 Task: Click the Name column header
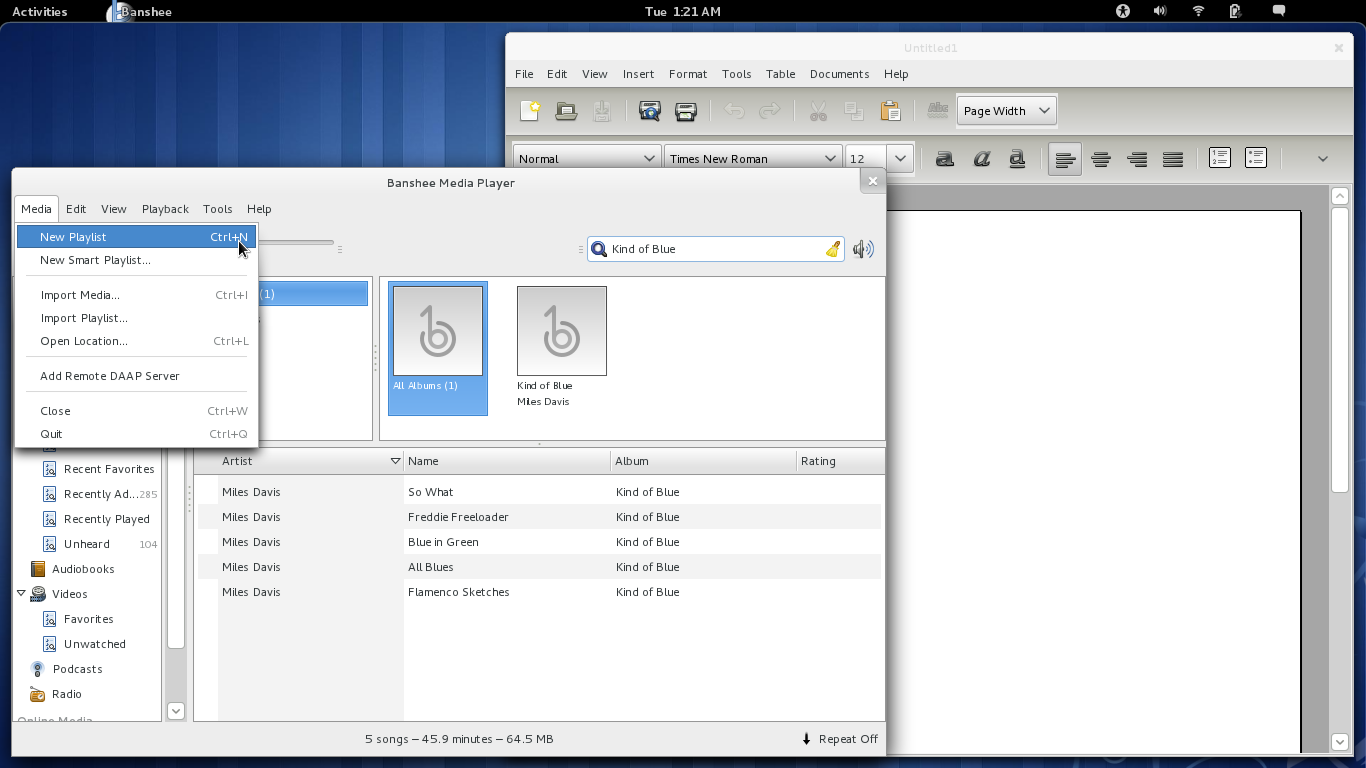(507, 461)
